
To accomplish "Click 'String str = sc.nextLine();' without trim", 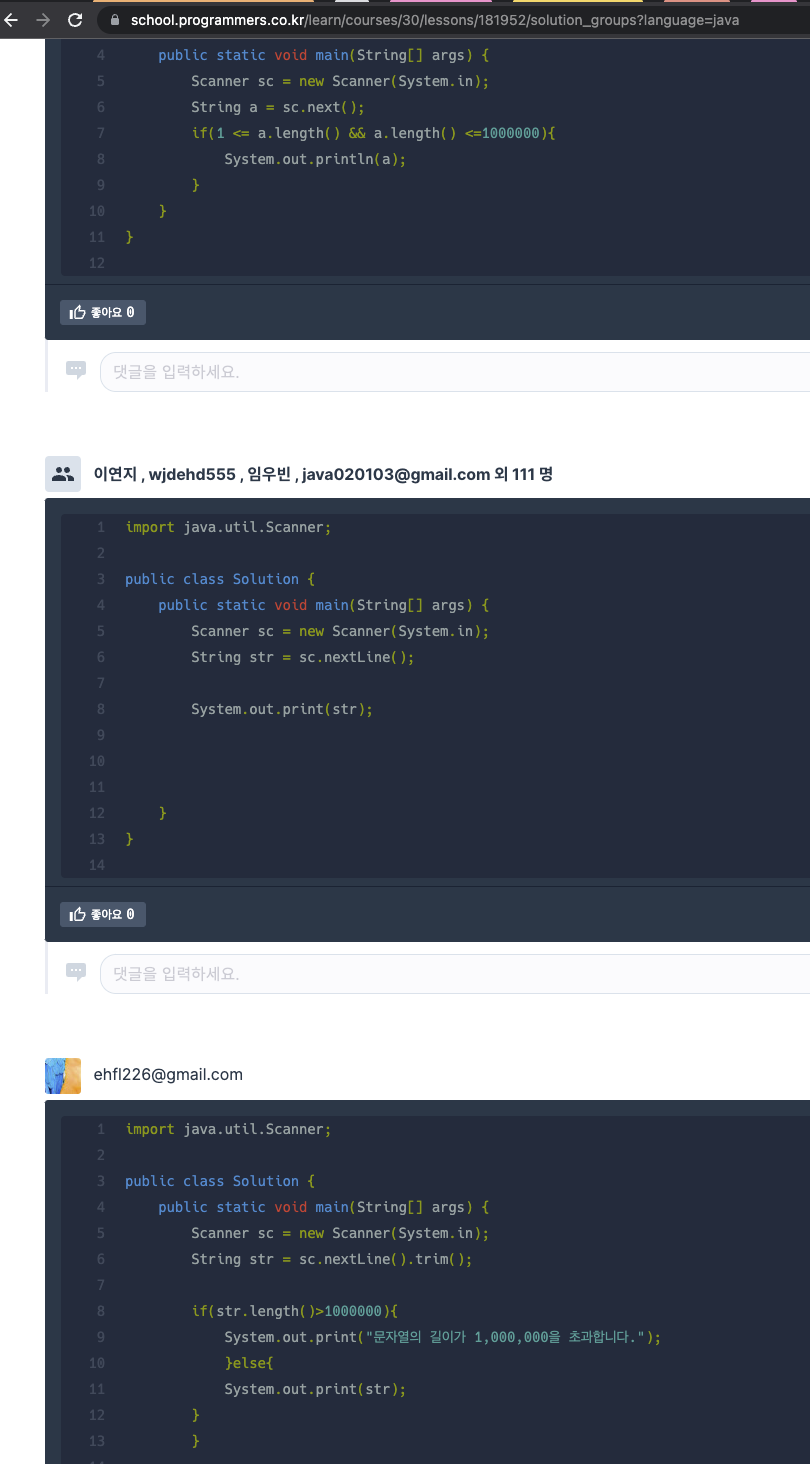I will [303, 657].
